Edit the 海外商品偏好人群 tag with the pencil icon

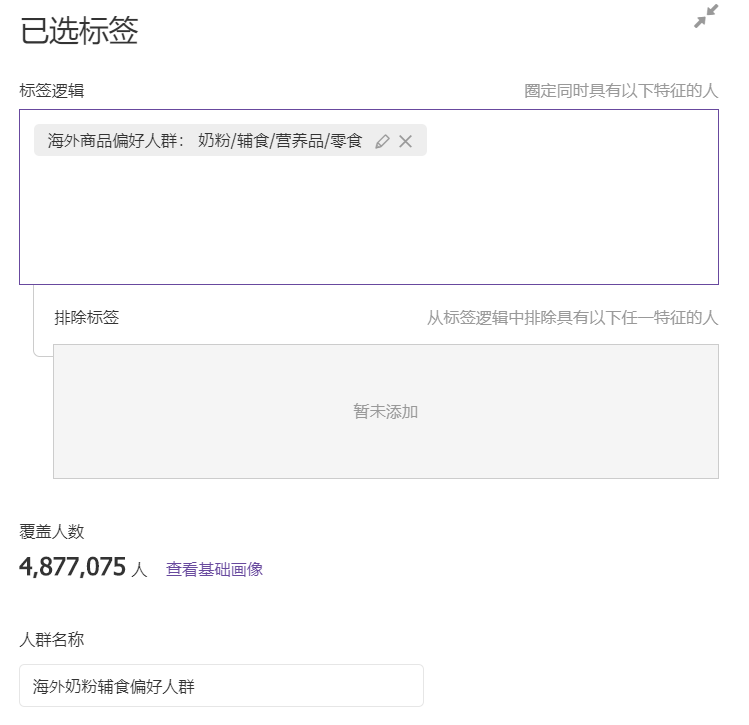[x=382, y=141]
